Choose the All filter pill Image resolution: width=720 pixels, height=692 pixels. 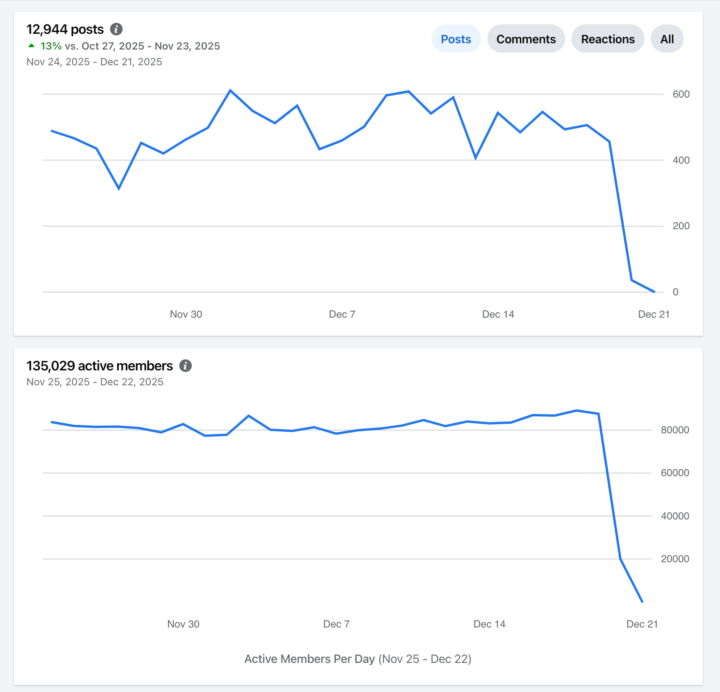pyautogui.click(x=667, y=39)
